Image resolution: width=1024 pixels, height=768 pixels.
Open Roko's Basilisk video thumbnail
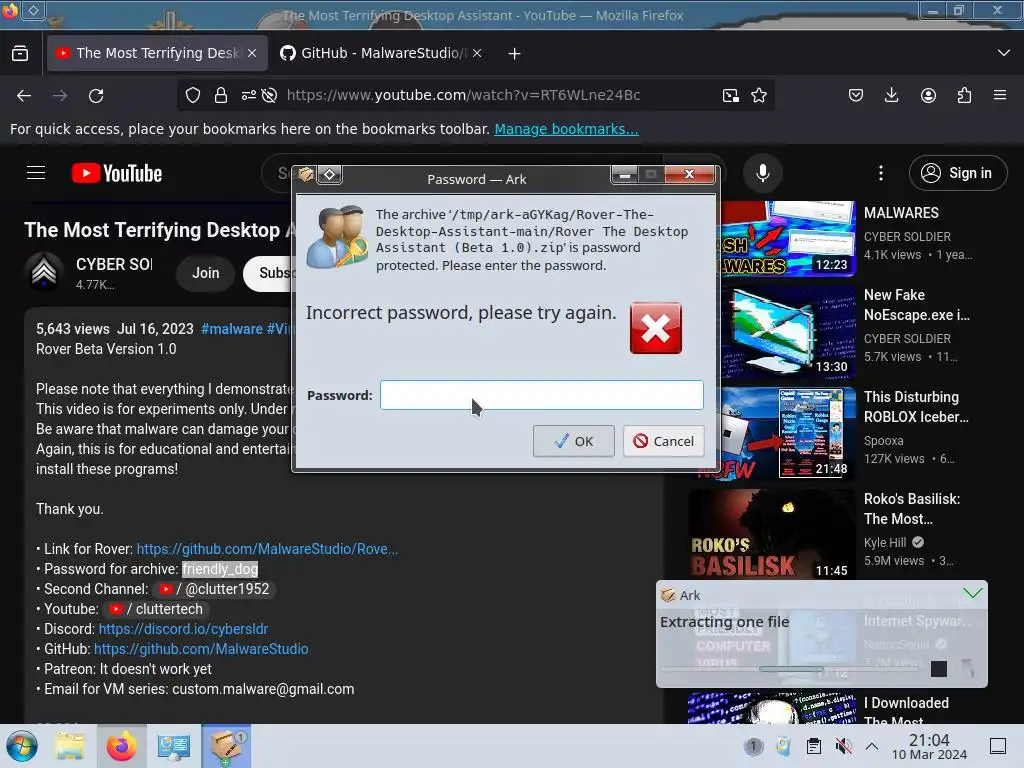(x=772, y=536)
